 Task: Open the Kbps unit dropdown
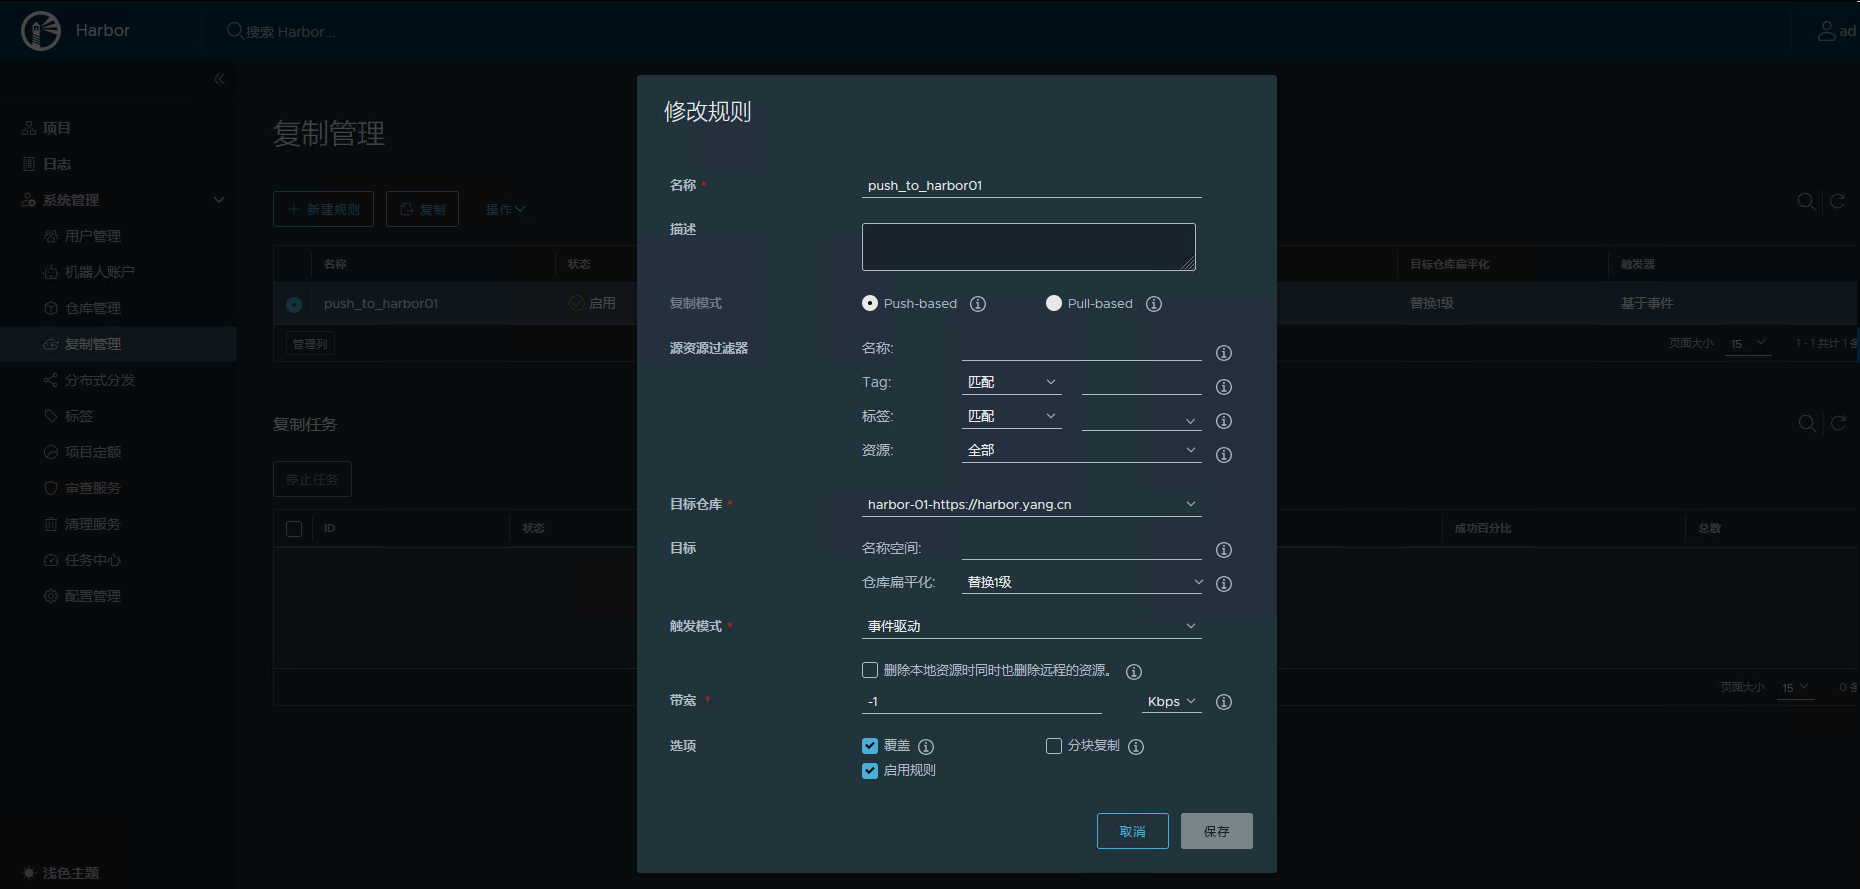coord(1171,702)
